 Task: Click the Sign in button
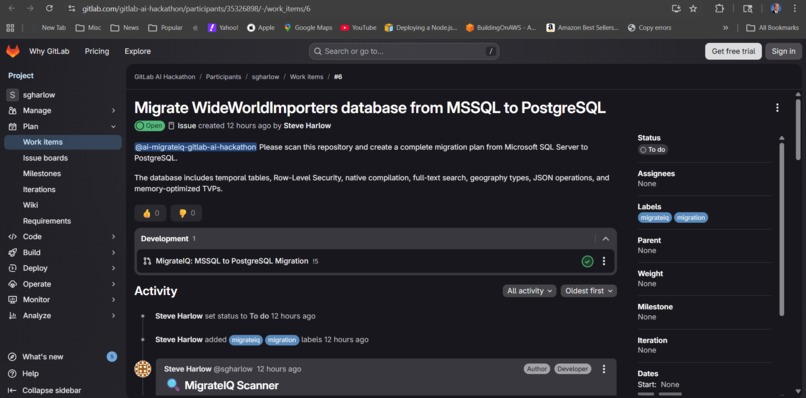pos(783,51)
